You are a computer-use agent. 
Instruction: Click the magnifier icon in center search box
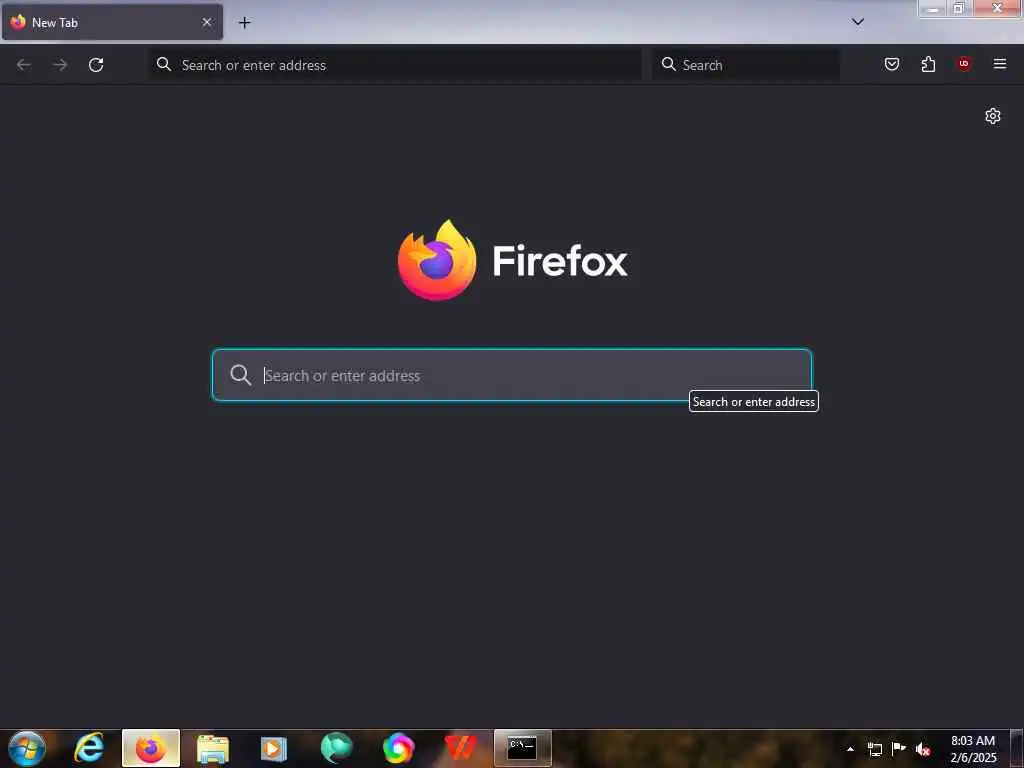[x=240, y=375]
